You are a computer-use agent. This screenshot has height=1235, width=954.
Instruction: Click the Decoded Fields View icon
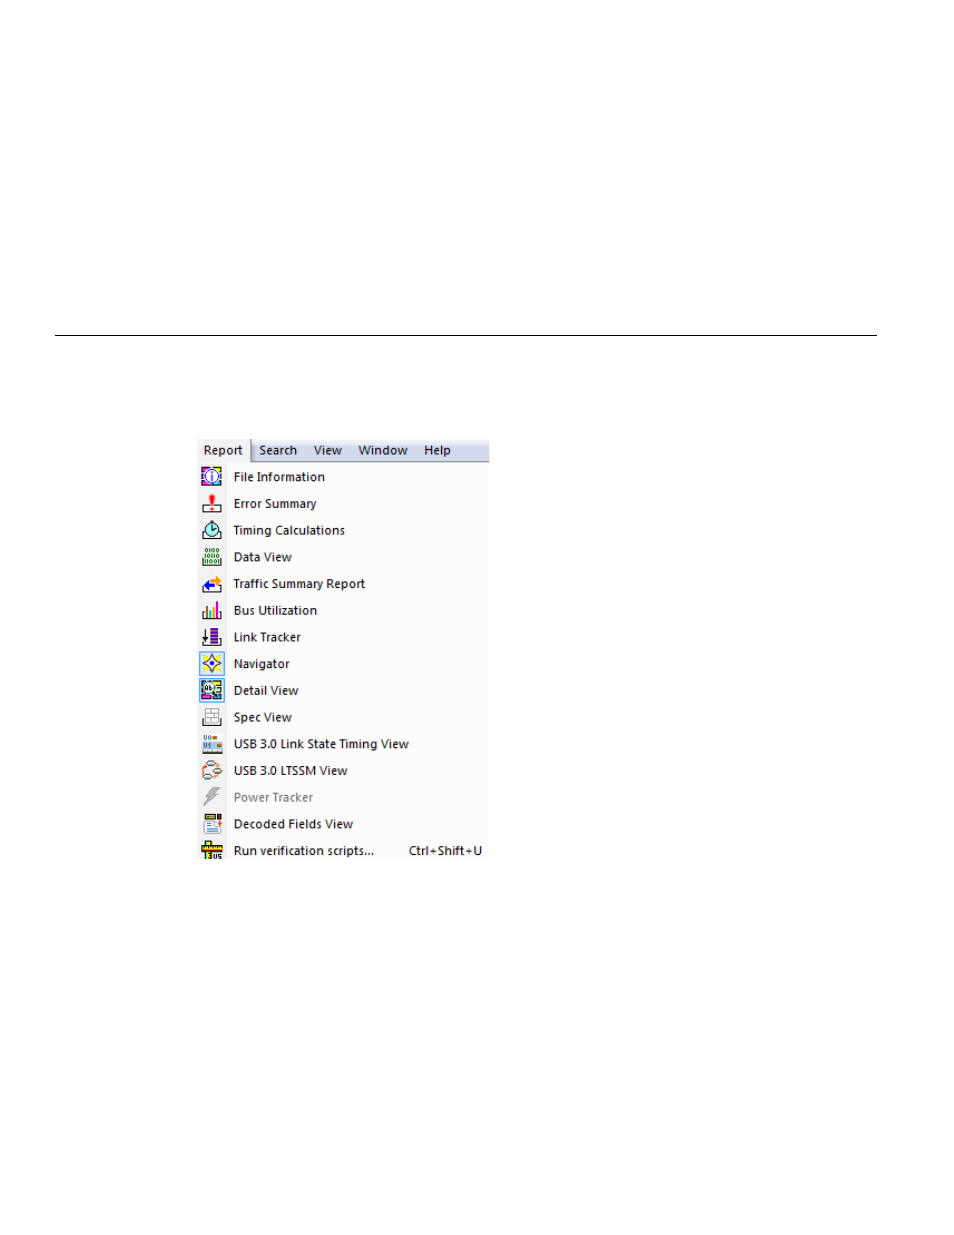click(212, 824)
